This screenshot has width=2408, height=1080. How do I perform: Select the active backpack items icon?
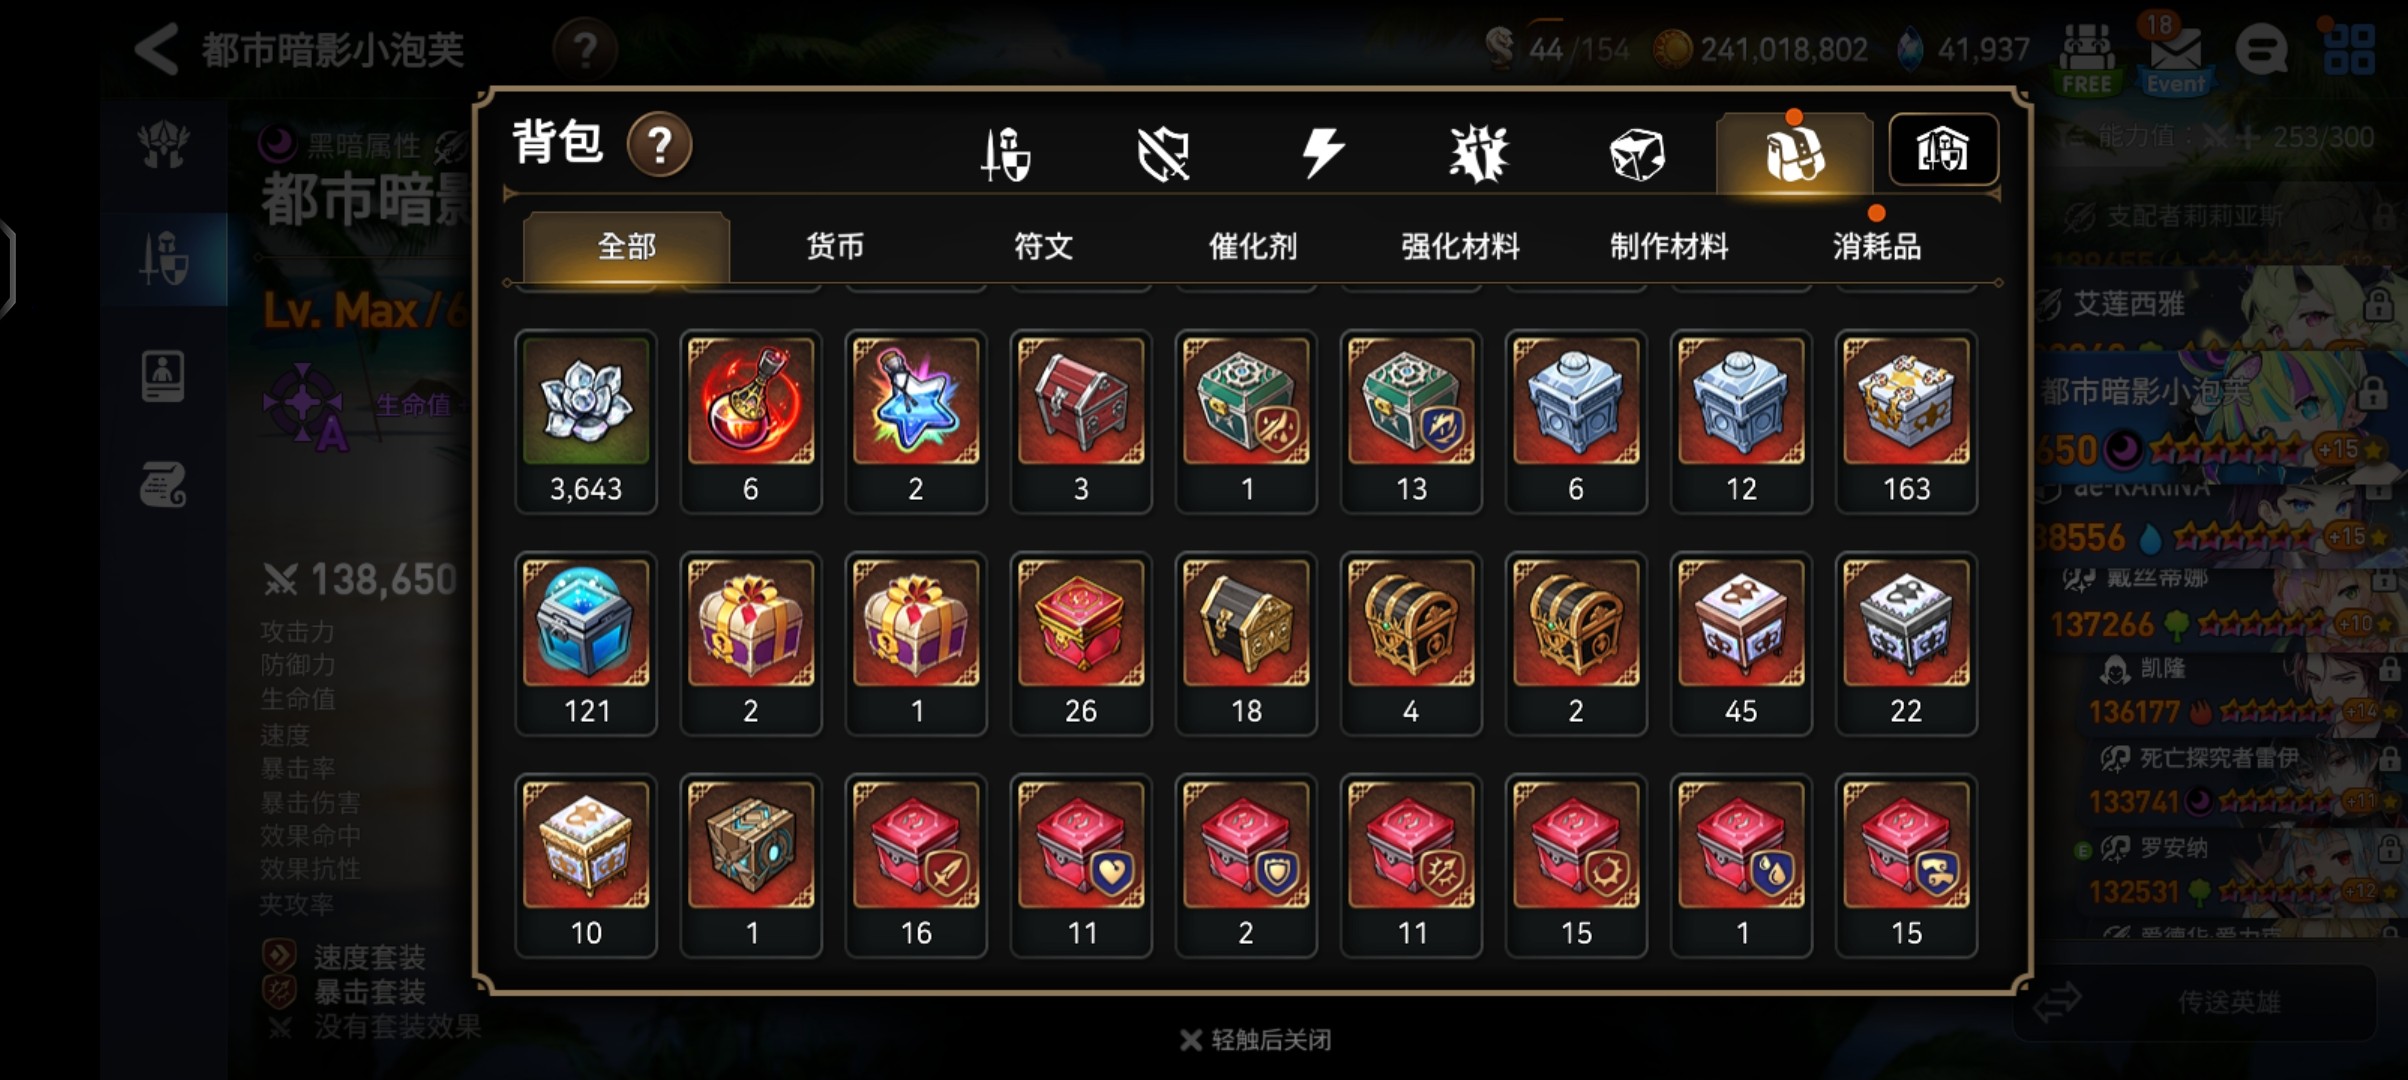1794,153
